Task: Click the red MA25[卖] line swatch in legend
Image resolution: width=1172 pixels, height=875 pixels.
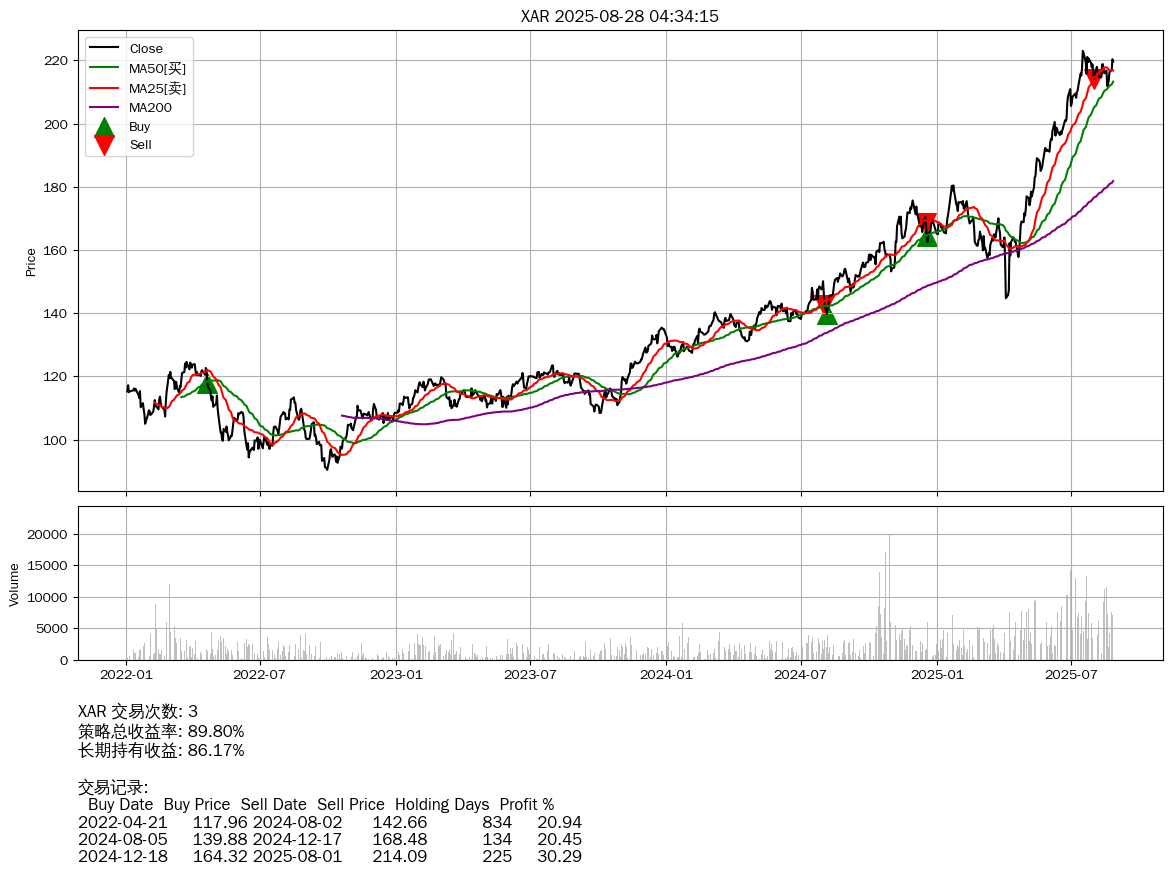Action: pyautogui.click(x=104, y=88)
